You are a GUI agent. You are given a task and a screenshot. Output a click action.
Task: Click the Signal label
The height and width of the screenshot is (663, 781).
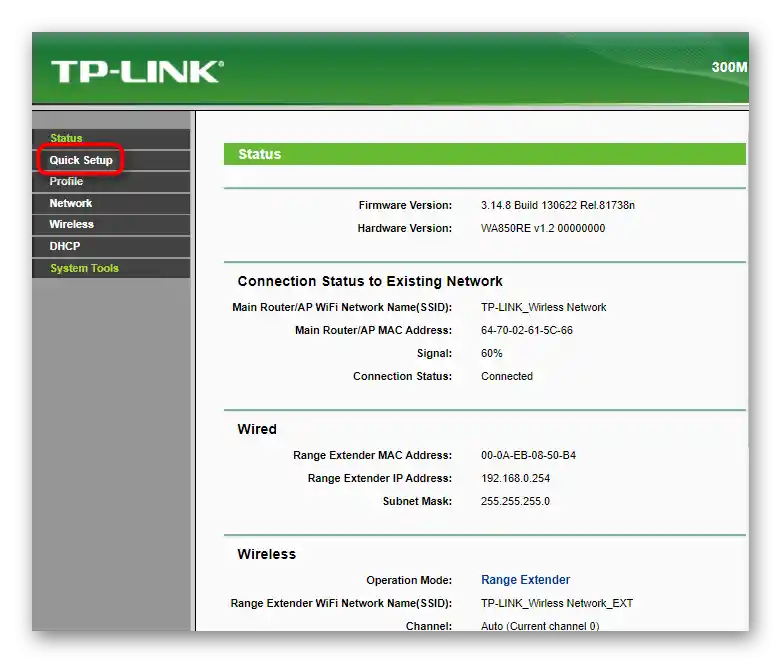(x=434, y=353)
